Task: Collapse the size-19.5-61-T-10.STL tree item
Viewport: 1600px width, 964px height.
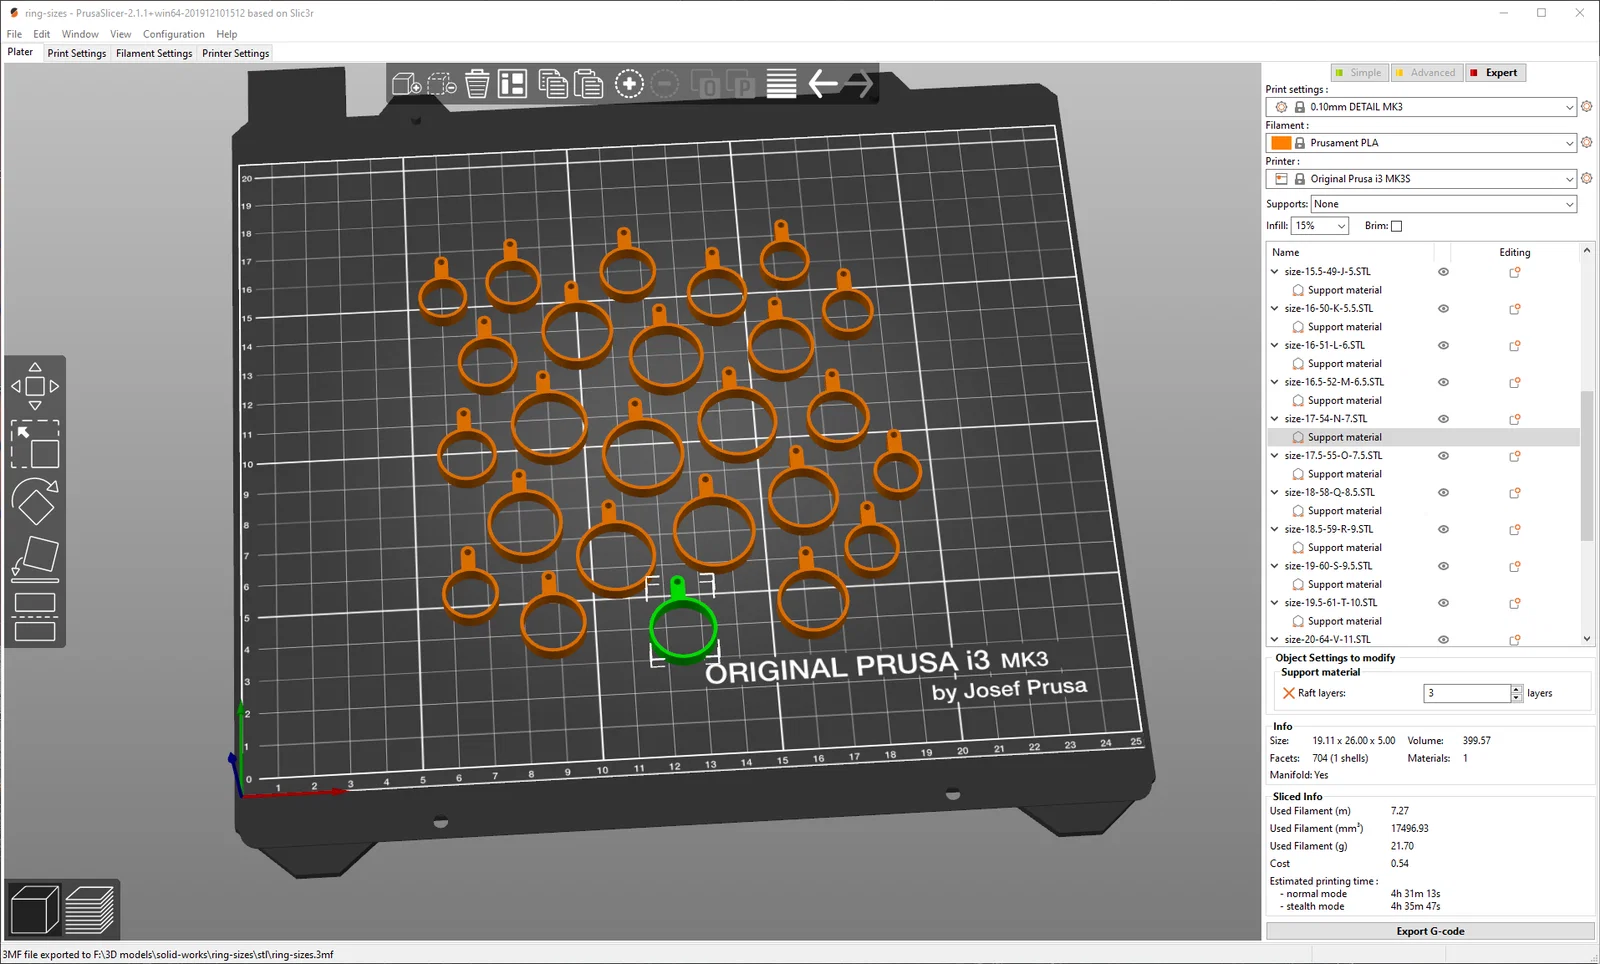Action: coord(1274,603)
